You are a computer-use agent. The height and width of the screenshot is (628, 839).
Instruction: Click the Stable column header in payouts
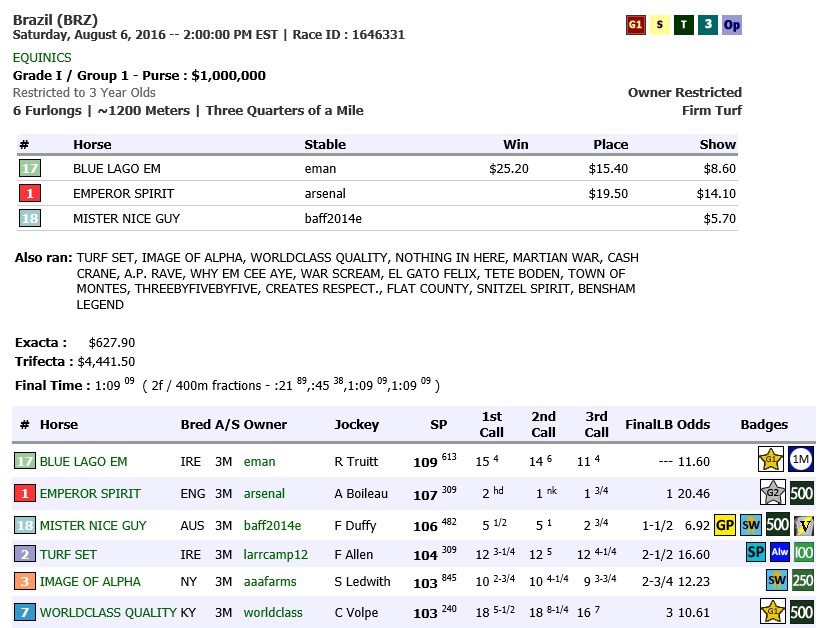(x=325, y=144)
